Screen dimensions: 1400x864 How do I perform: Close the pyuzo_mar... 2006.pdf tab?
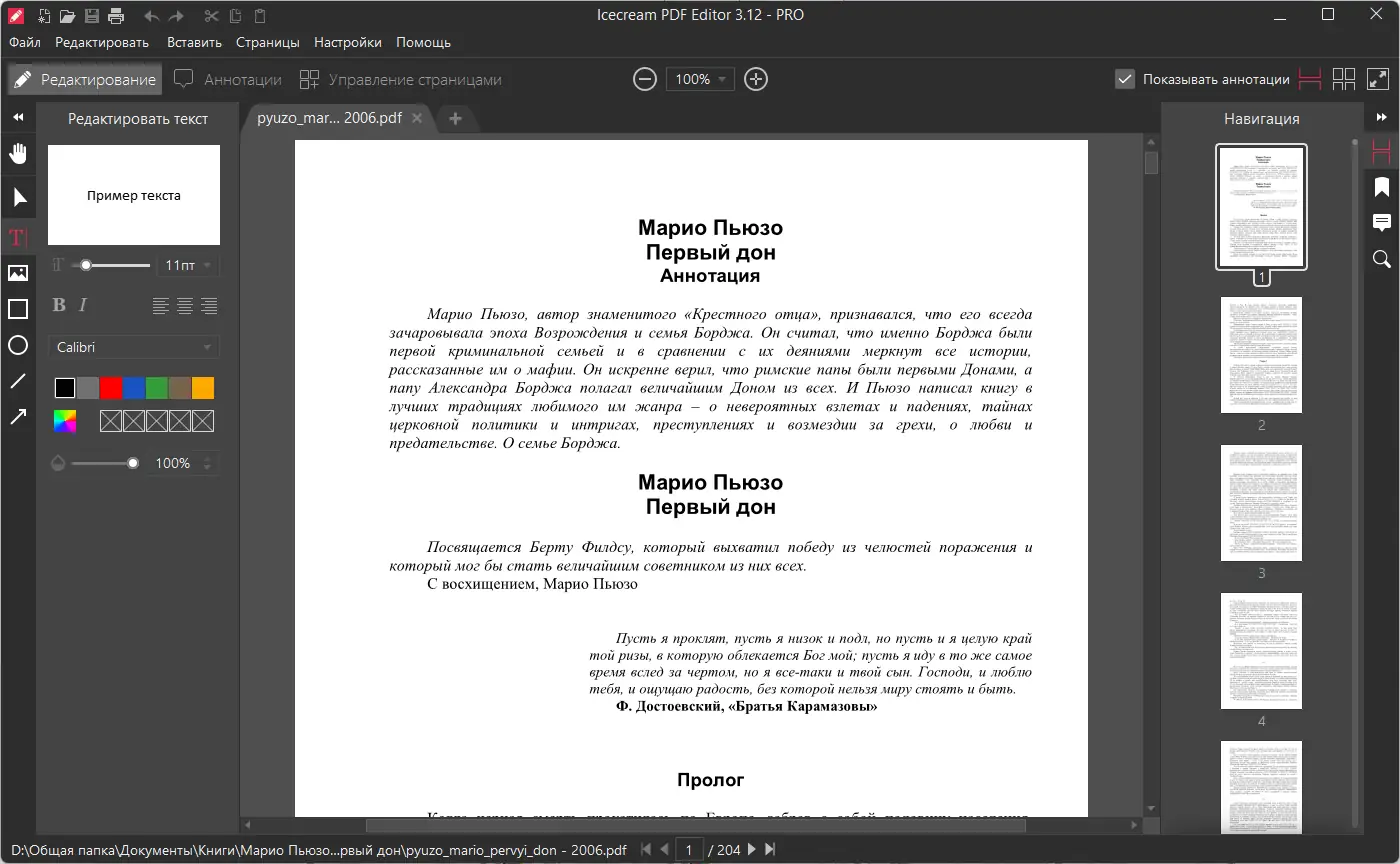click(x=418, y=118)
